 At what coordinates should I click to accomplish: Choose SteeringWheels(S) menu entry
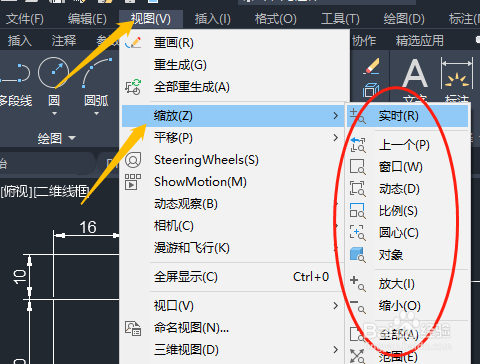206,160
